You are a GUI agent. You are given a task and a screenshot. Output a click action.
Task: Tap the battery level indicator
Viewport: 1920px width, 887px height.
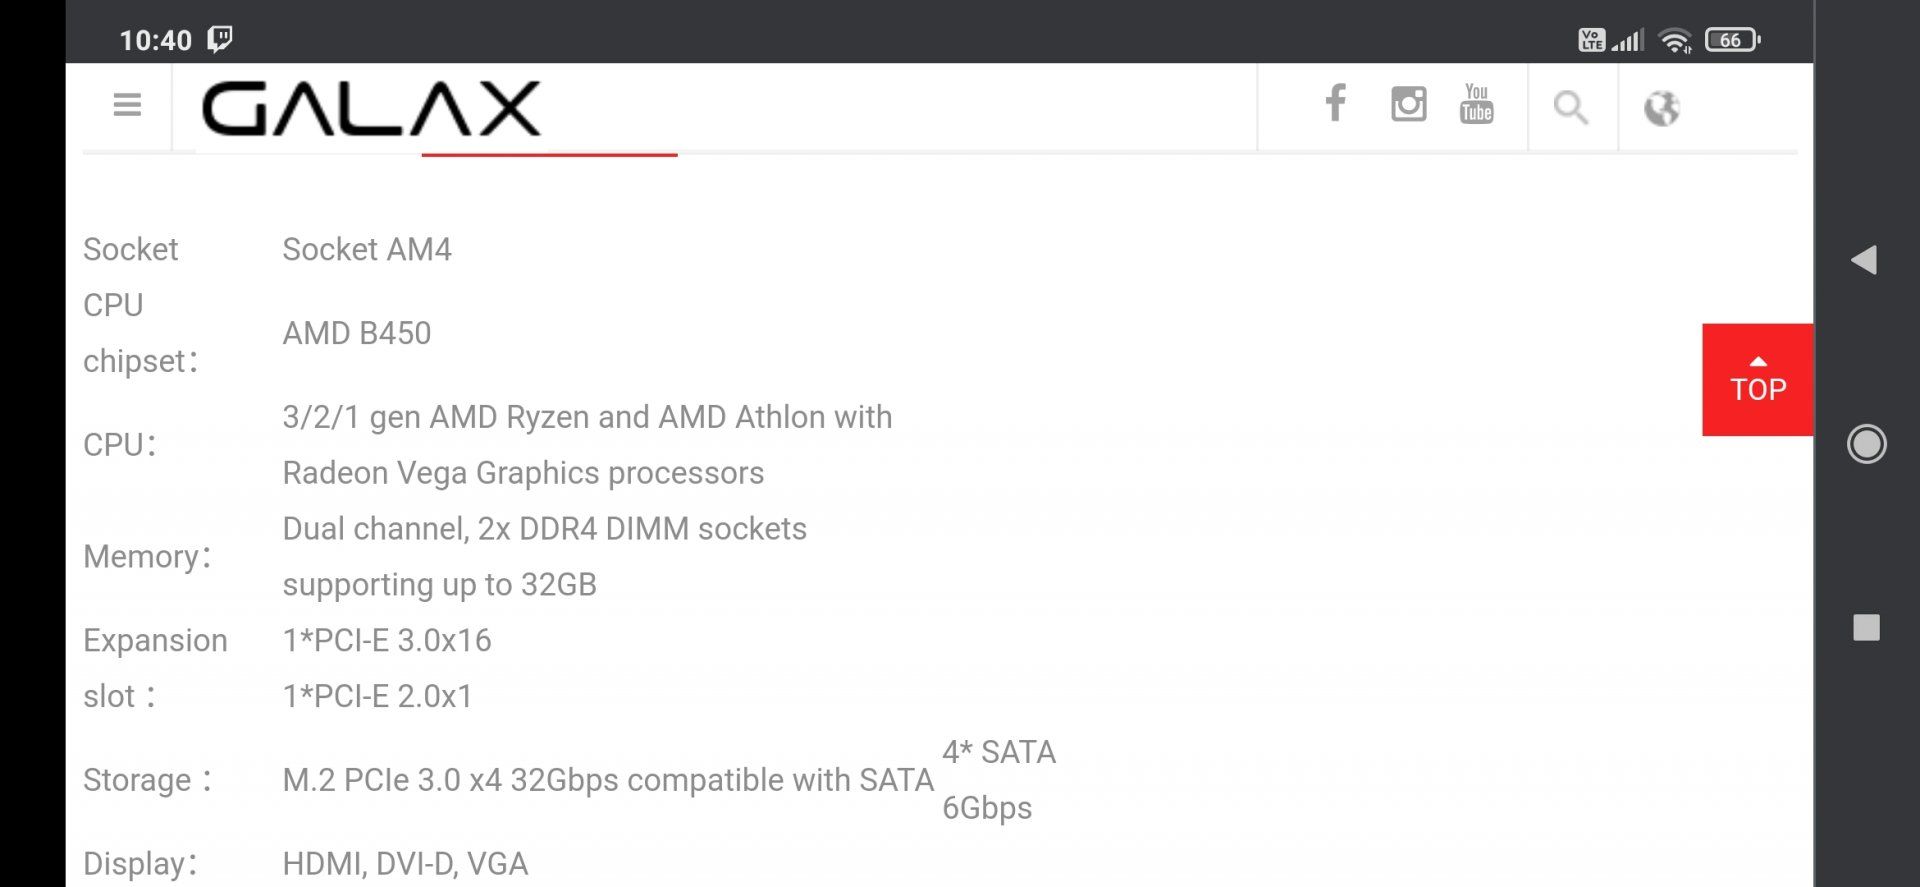point(1732,40)
